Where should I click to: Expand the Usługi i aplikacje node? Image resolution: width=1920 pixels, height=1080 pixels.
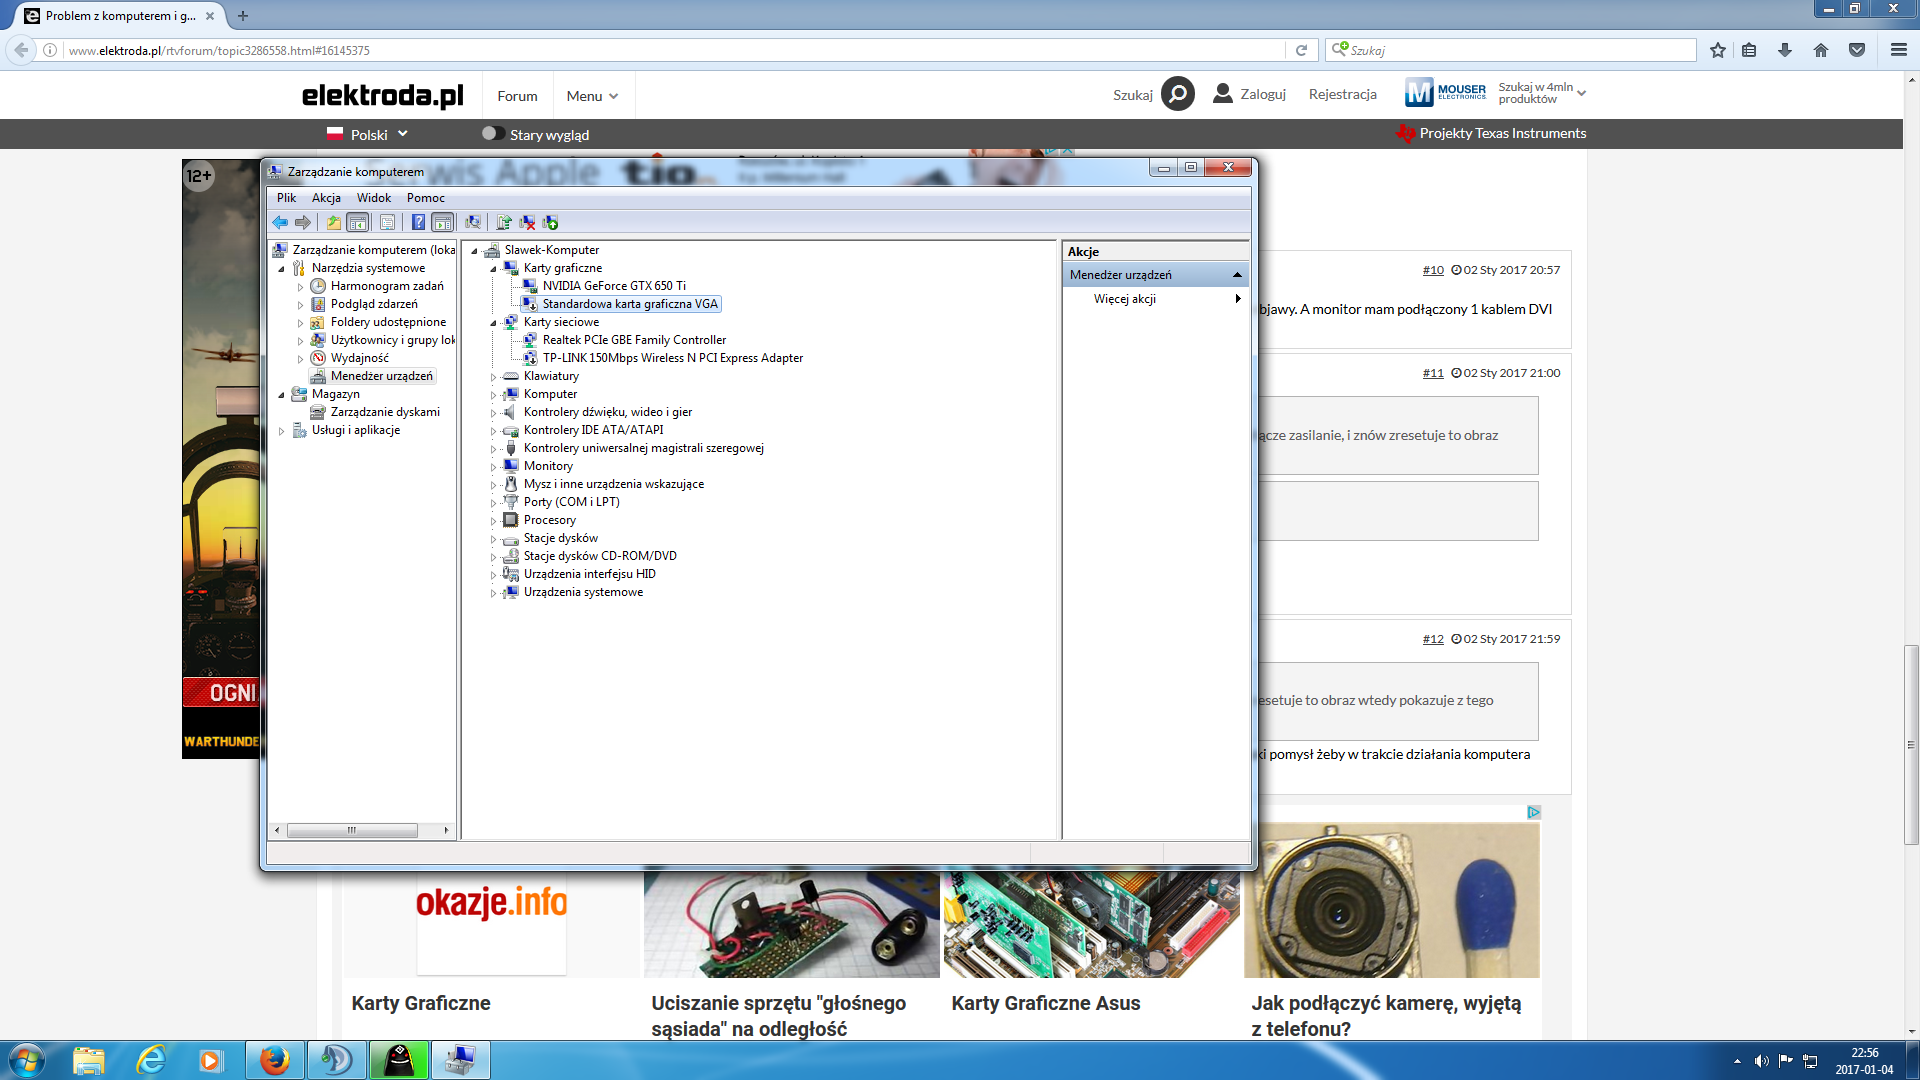click(x=281, y=431)
